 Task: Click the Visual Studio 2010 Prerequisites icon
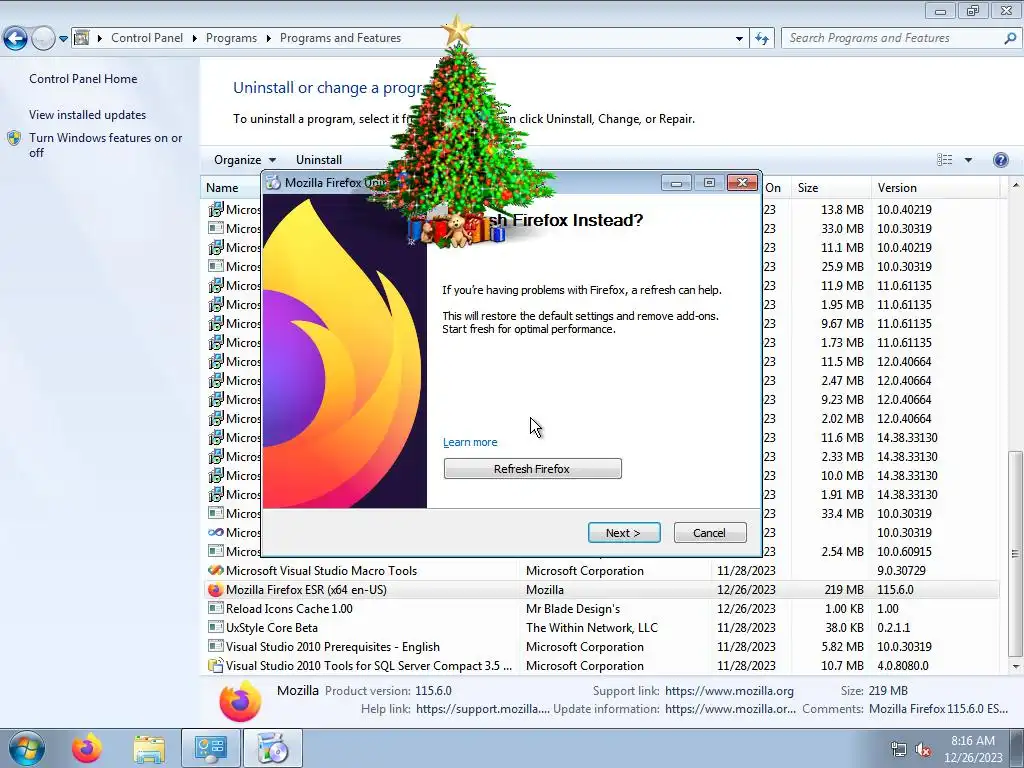(215, 646)
